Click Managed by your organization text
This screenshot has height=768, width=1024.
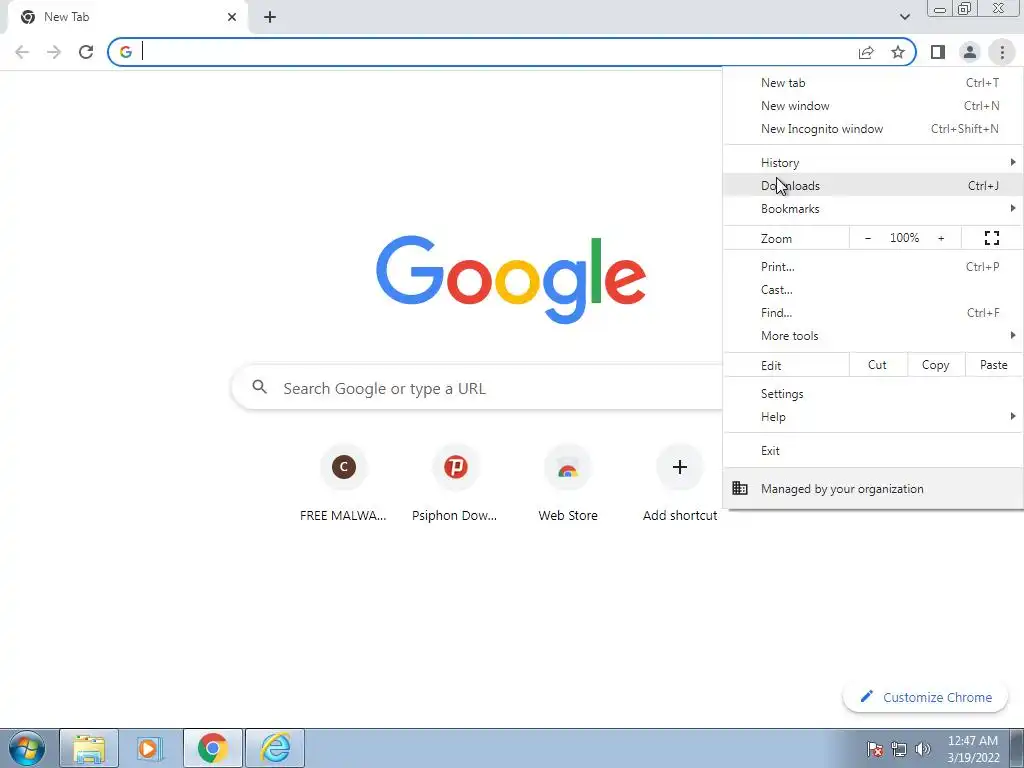(x=842, y=488)
